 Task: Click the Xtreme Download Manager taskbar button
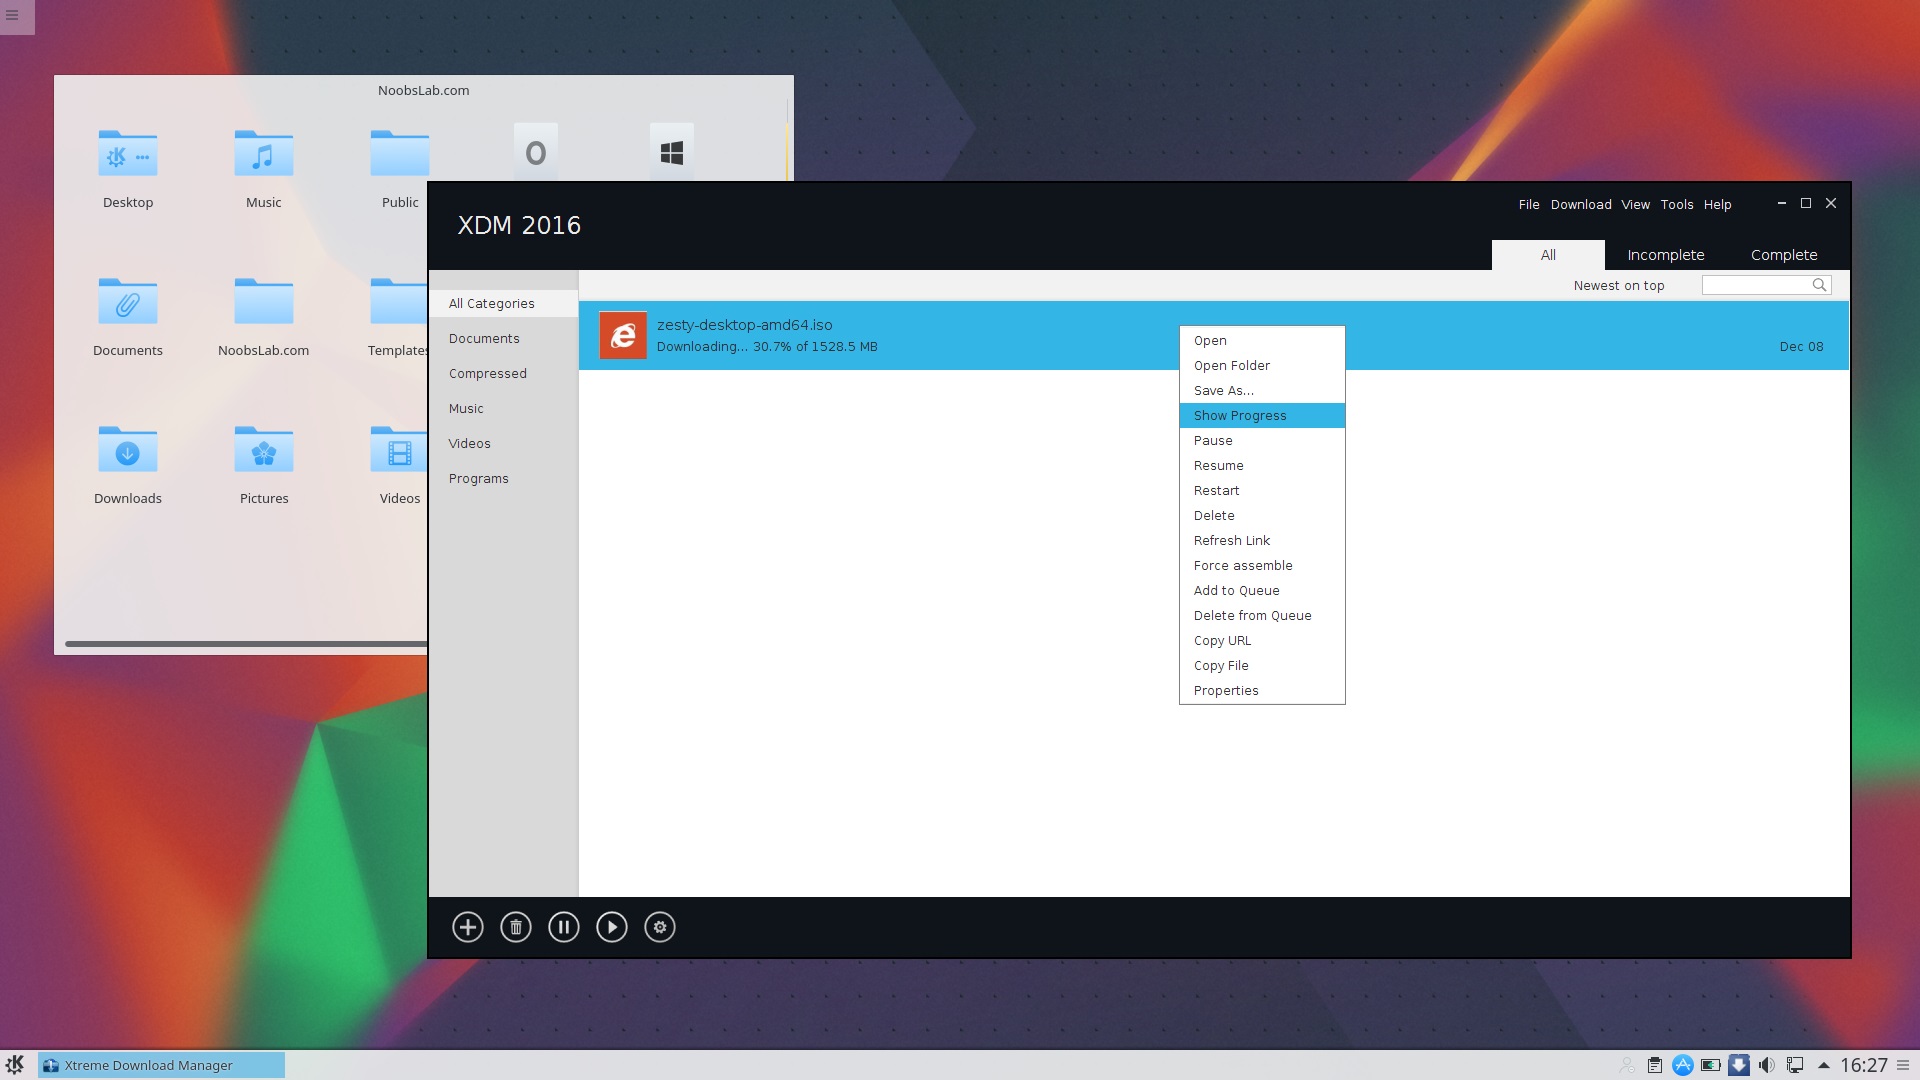pos(161,1065)
